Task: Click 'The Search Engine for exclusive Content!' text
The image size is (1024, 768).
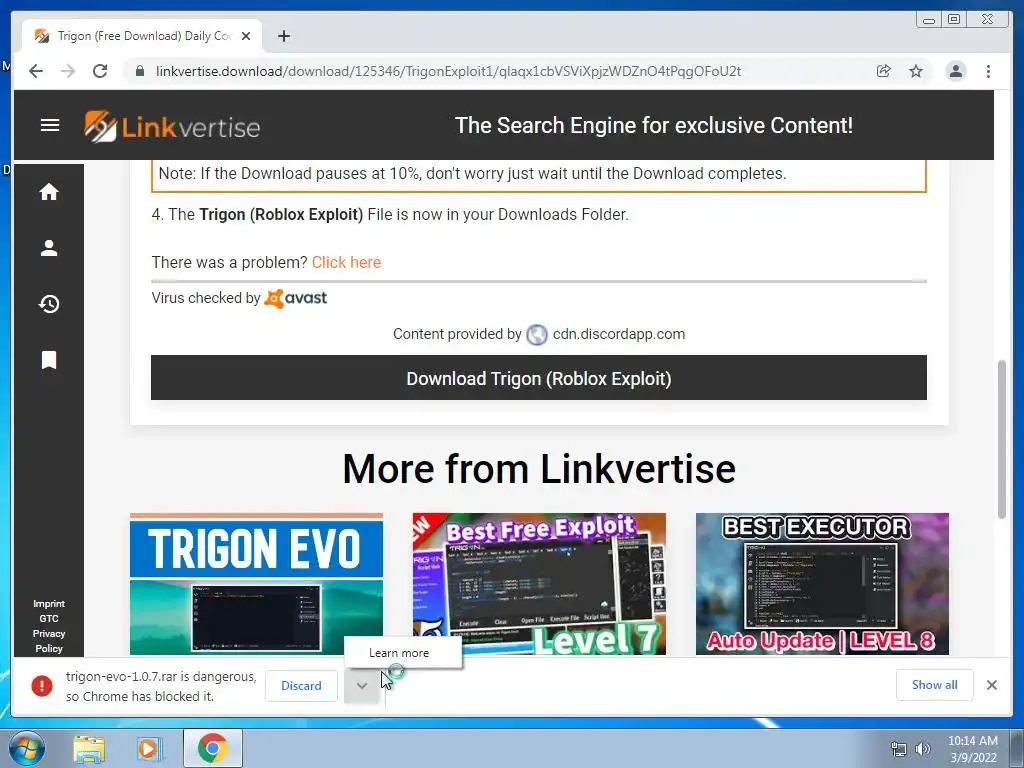Action: point(654,125)
